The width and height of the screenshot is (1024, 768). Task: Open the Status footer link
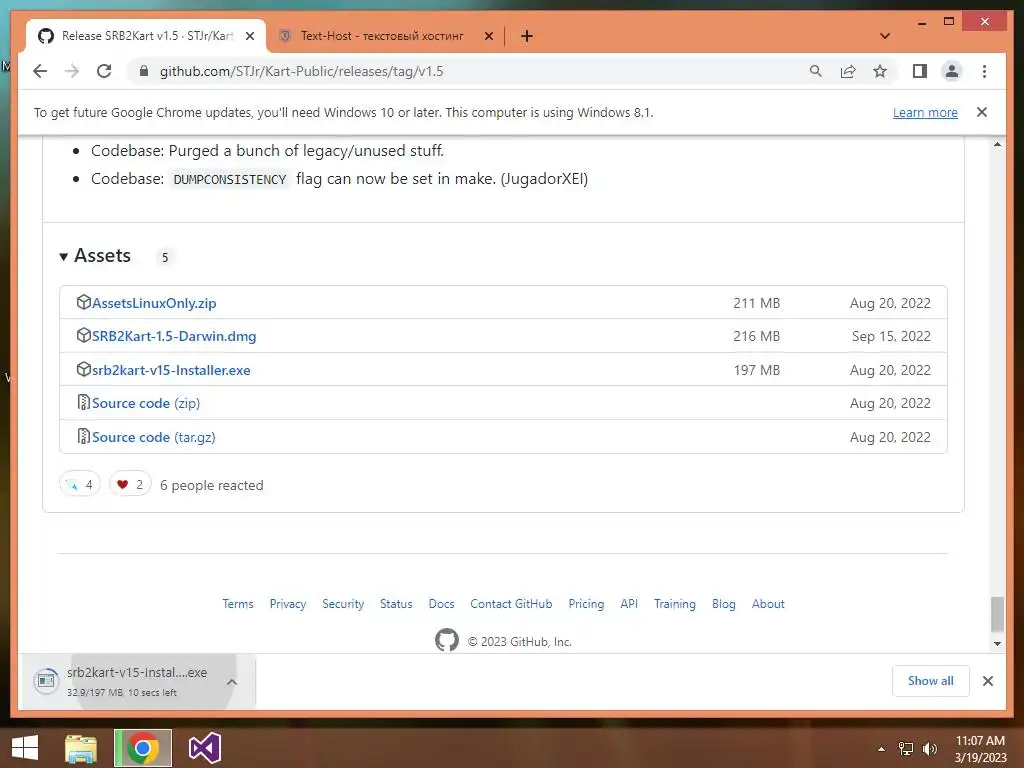tap(396, 604)
